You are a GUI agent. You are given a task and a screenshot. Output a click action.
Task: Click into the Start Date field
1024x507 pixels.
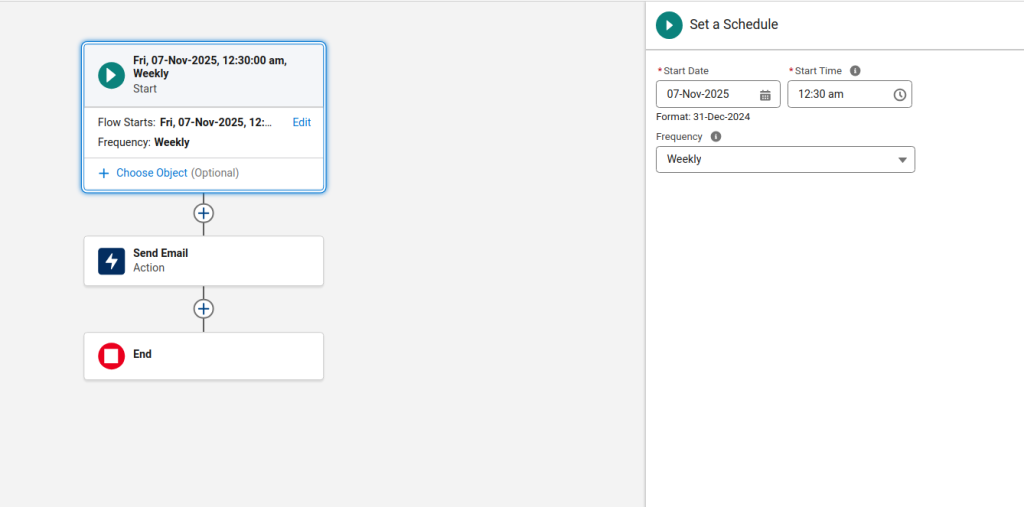pos(718,94)
